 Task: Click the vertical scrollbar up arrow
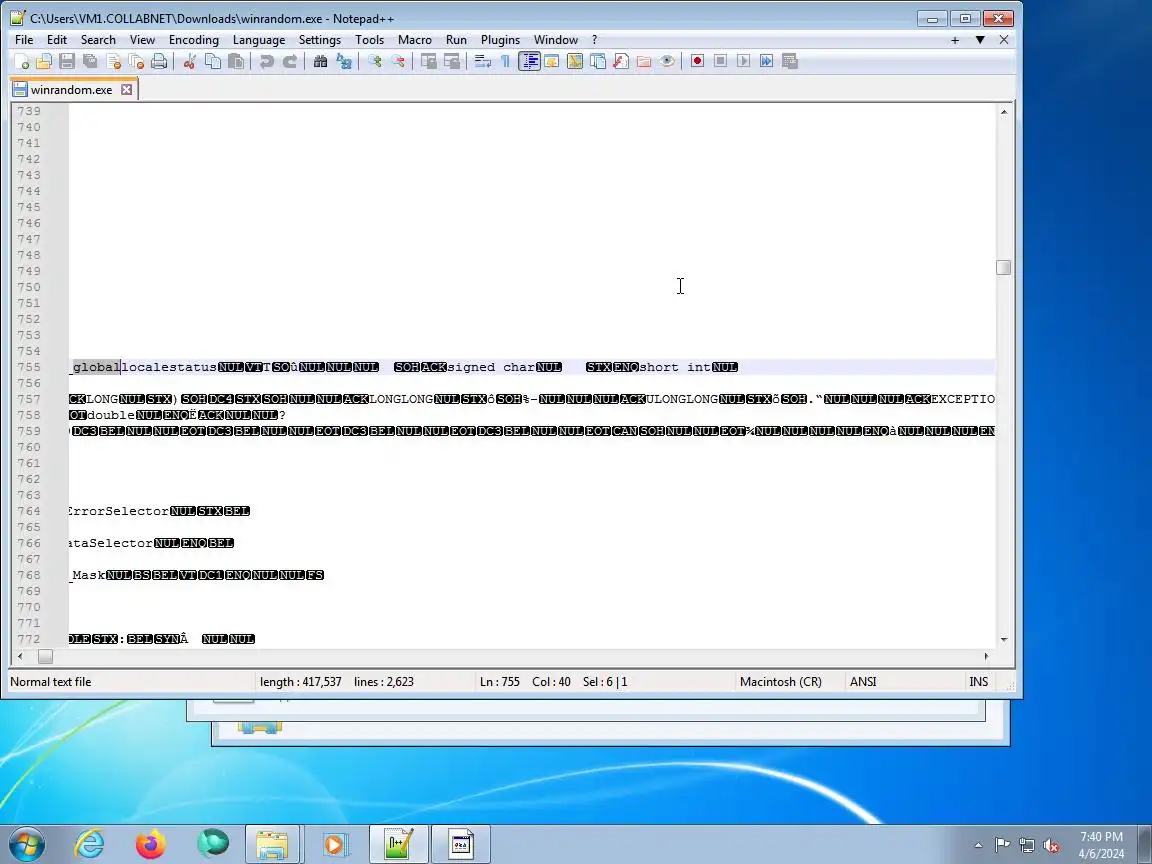tap(1004, 112)
